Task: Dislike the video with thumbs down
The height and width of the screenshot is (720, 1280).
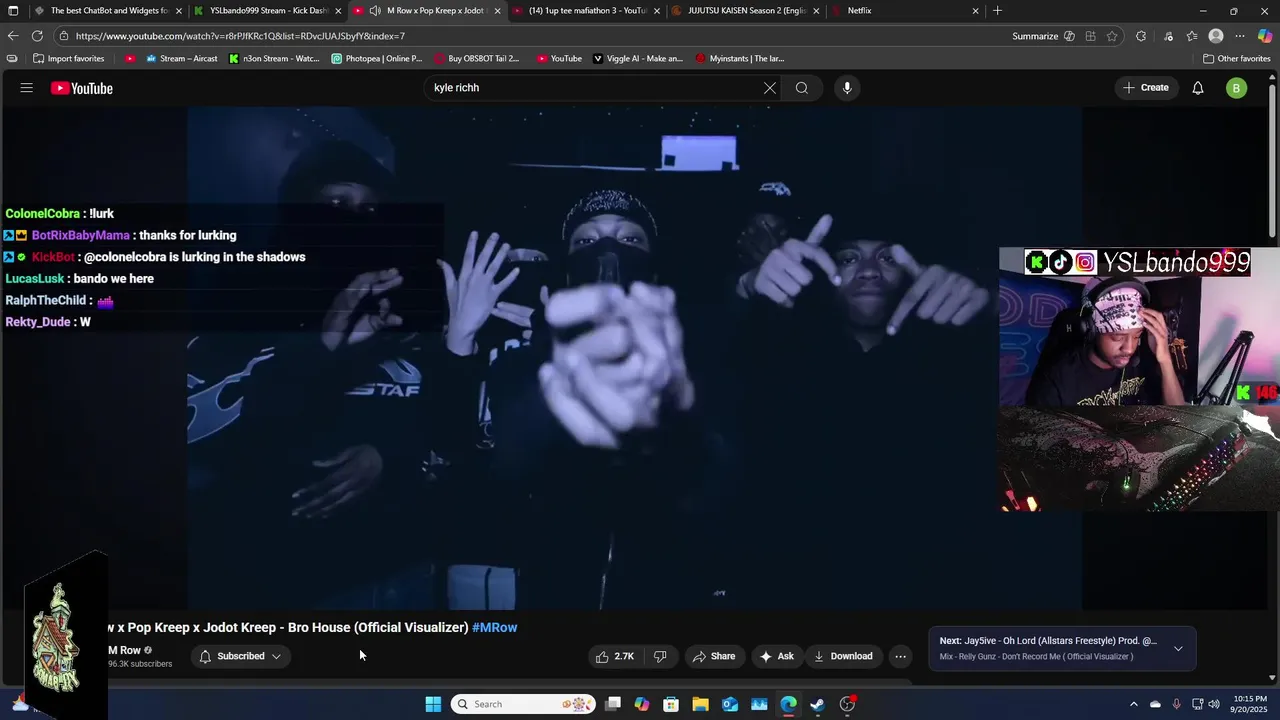Action: 660,656
